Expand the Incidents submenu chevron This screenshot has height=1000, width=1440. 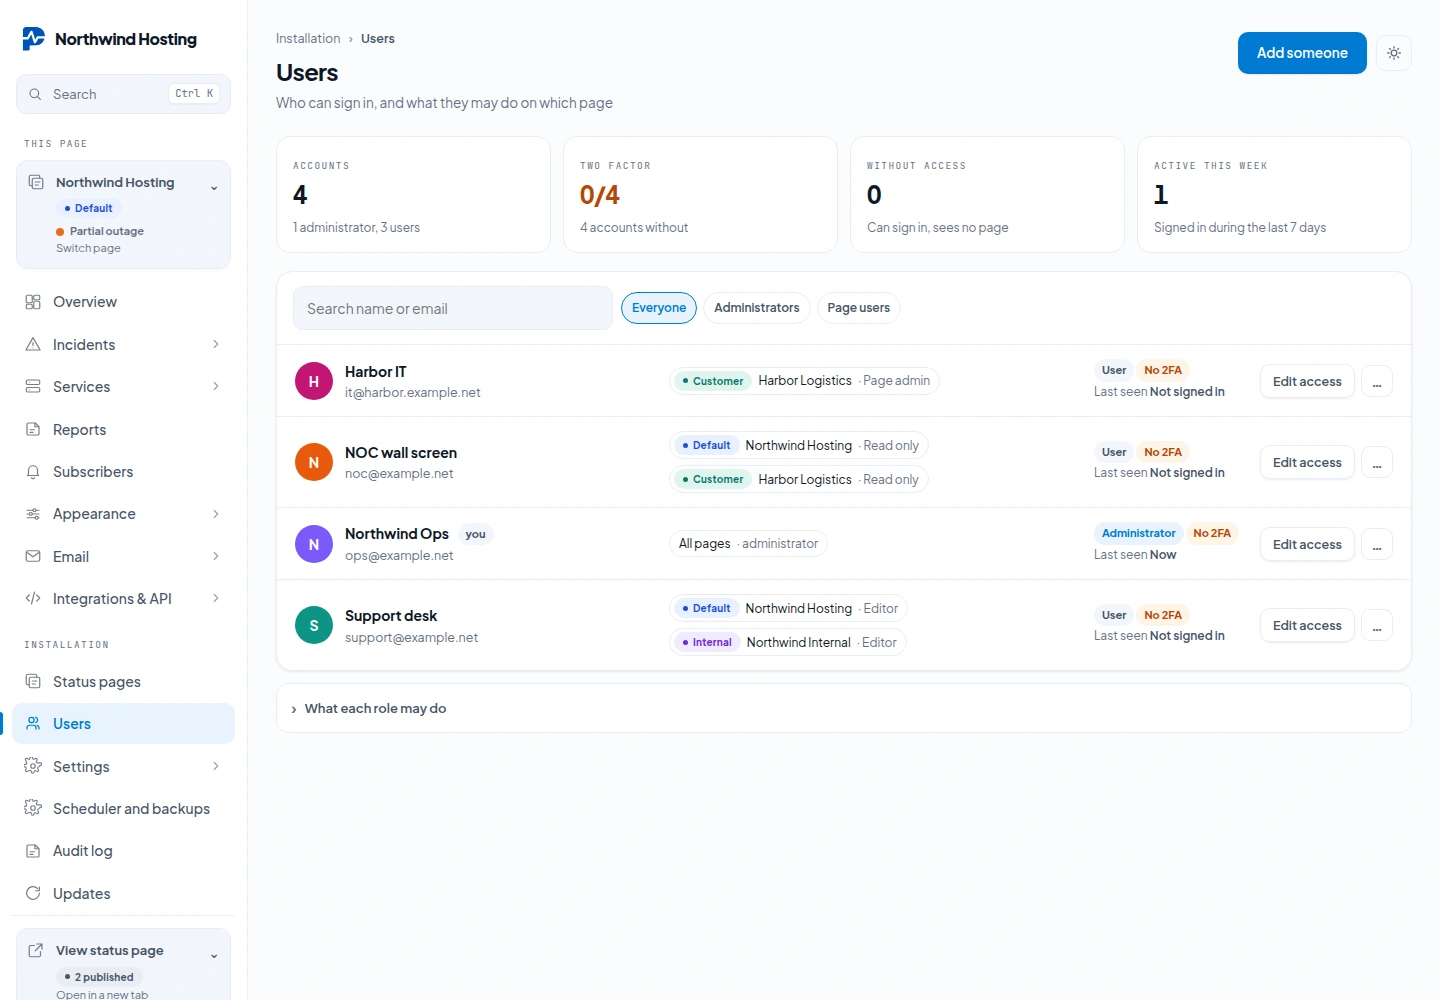click(216, 344)
